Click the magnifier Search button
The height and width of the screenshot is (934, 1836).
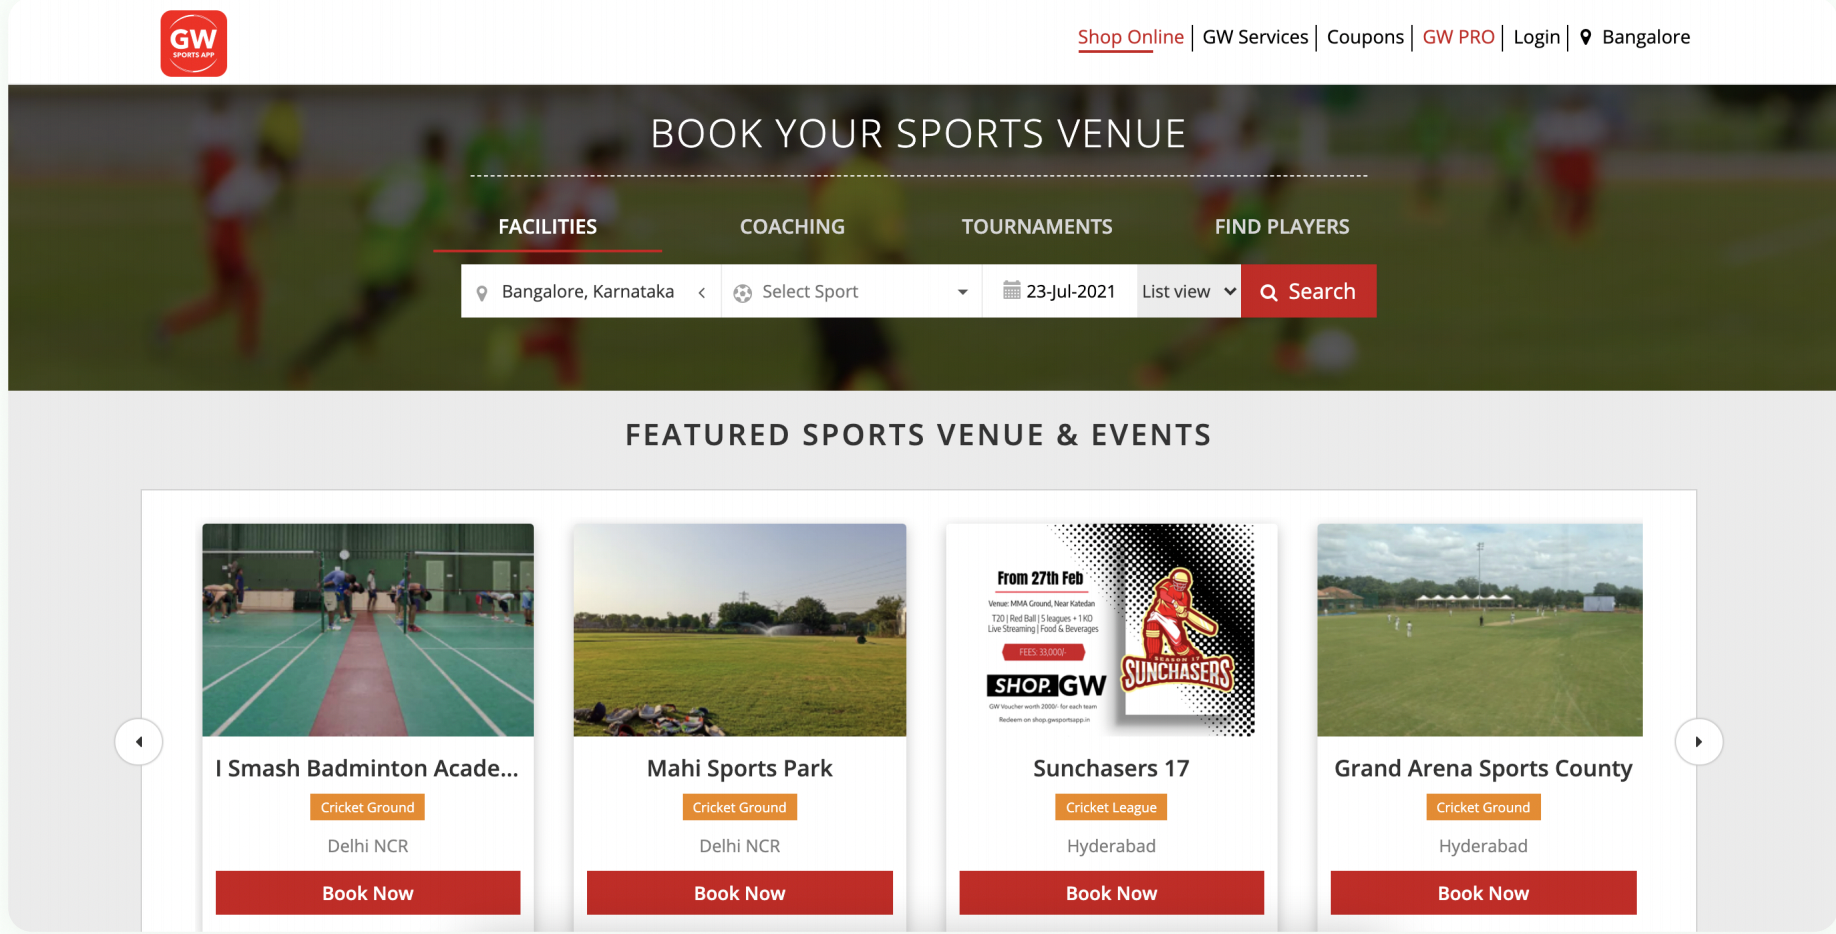[1309, 291]
